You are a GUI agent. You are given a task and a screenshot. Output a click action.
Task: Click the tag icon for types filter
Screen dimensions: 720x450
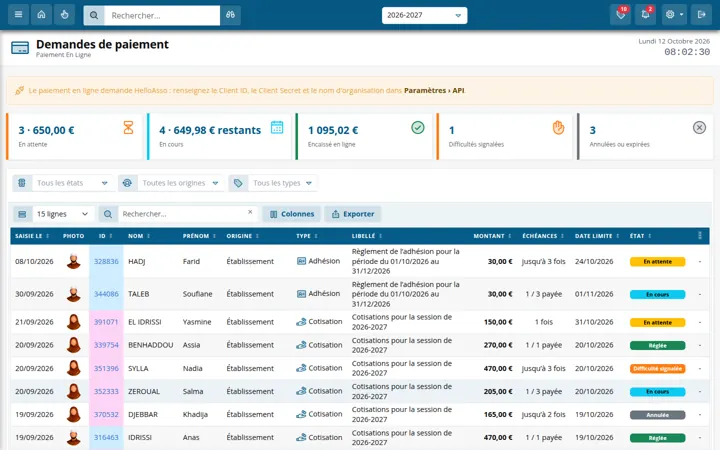click(238, 183)
